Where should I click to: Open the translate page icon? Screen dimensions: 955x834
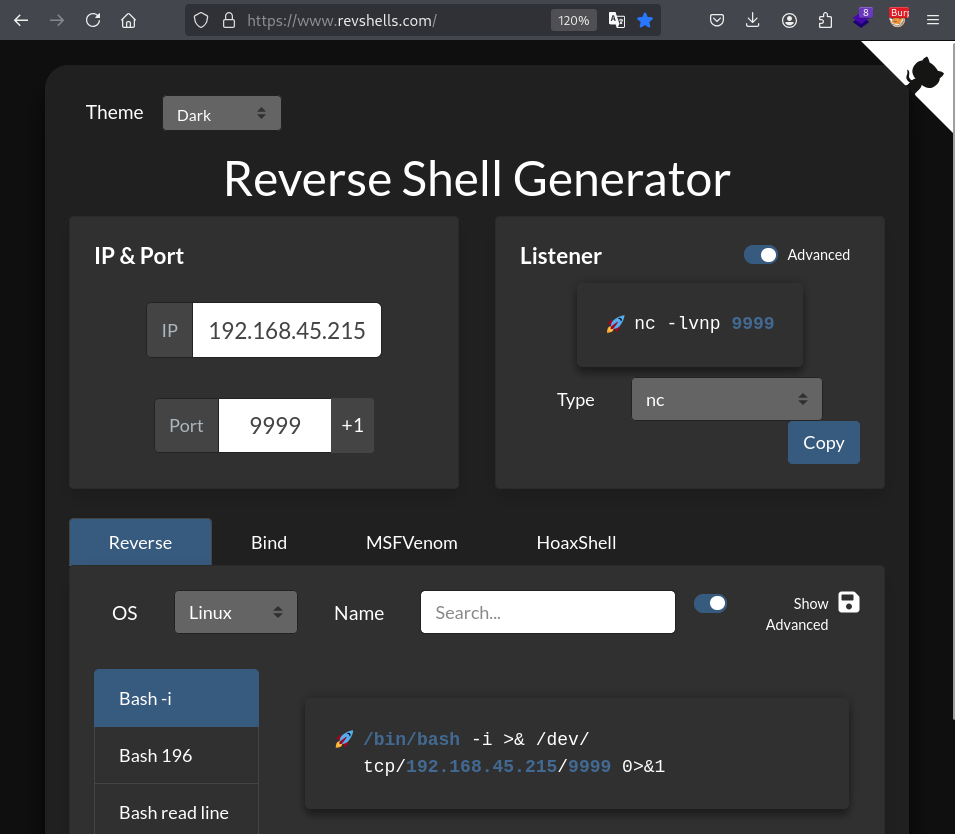616,20
